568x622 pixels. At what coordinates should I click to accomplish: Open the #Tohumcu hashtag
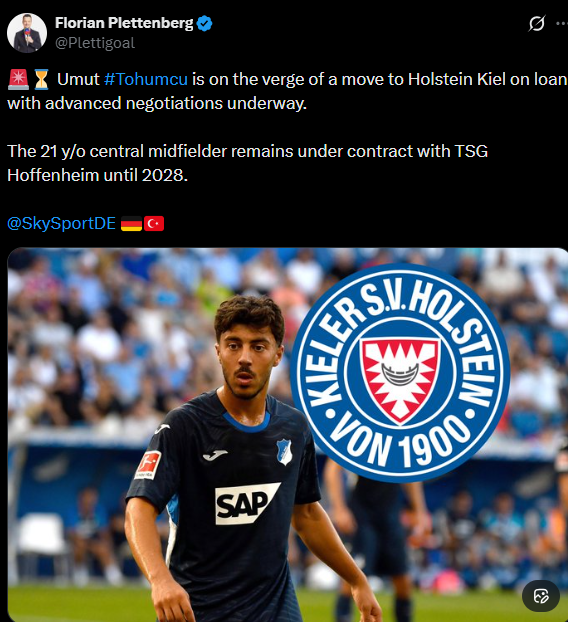[146, 79]
